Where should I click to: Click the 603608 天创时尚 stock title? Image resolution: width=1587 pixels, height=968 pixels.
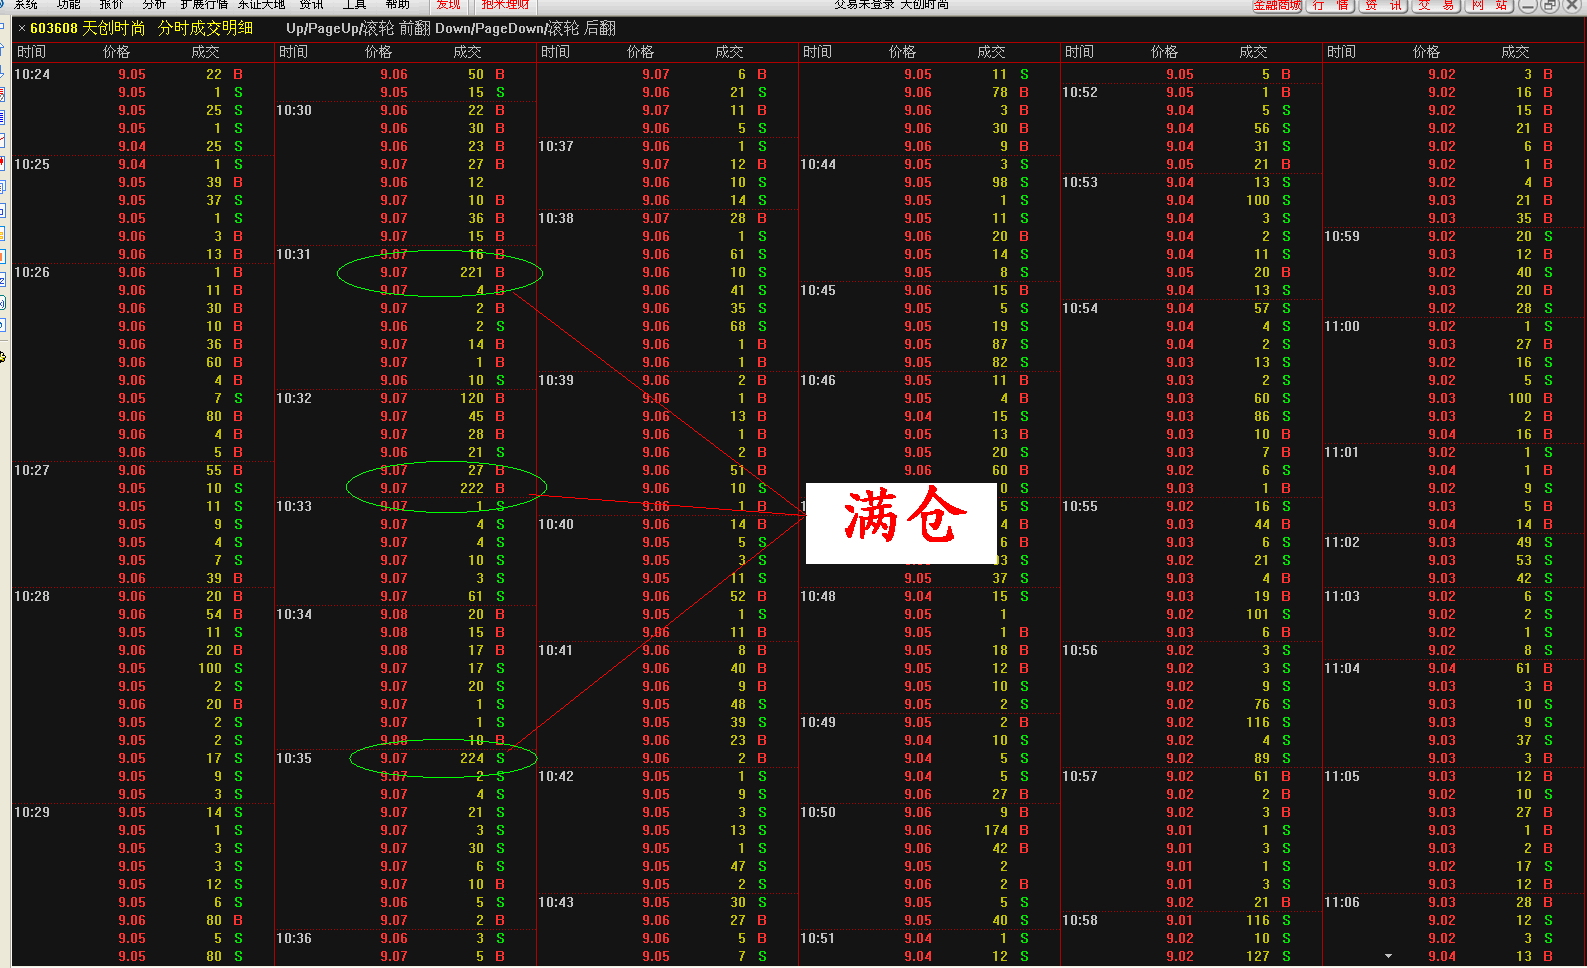[87, 28]
